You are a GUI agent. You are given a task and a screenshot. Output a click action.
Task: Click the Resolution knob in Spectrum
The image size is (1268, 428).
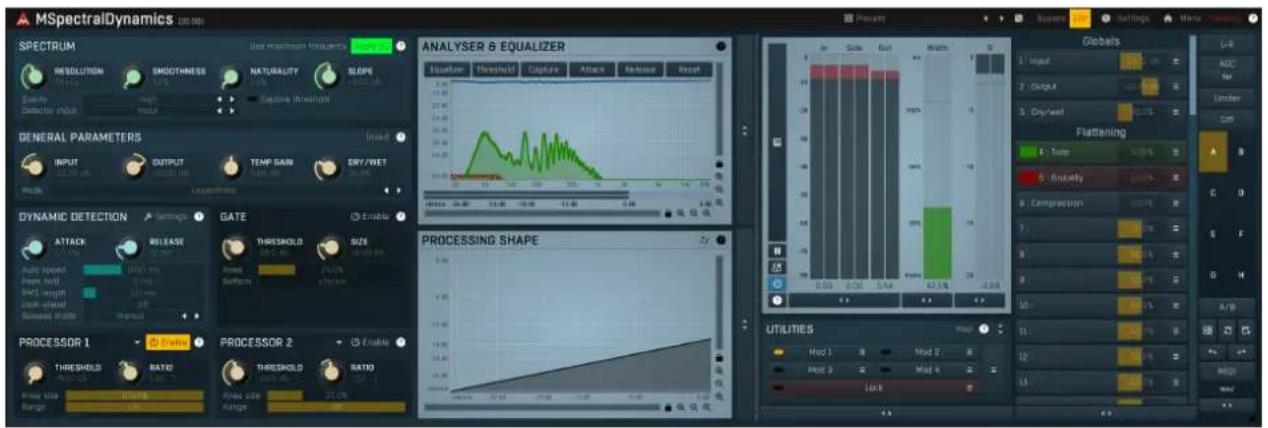[34, 76]
